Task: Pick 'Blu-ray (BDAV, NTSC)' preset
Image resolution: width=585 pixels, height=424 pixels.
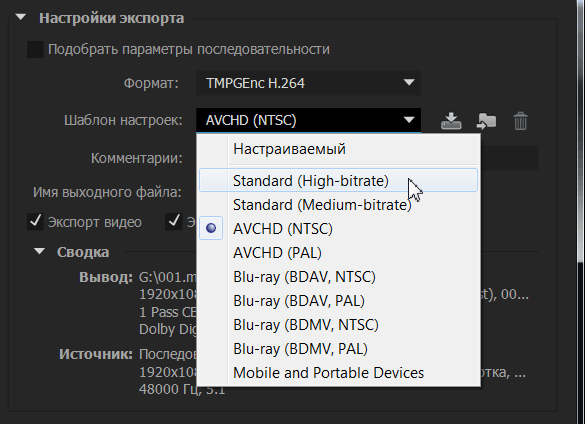Action: [x=338, y=277]
